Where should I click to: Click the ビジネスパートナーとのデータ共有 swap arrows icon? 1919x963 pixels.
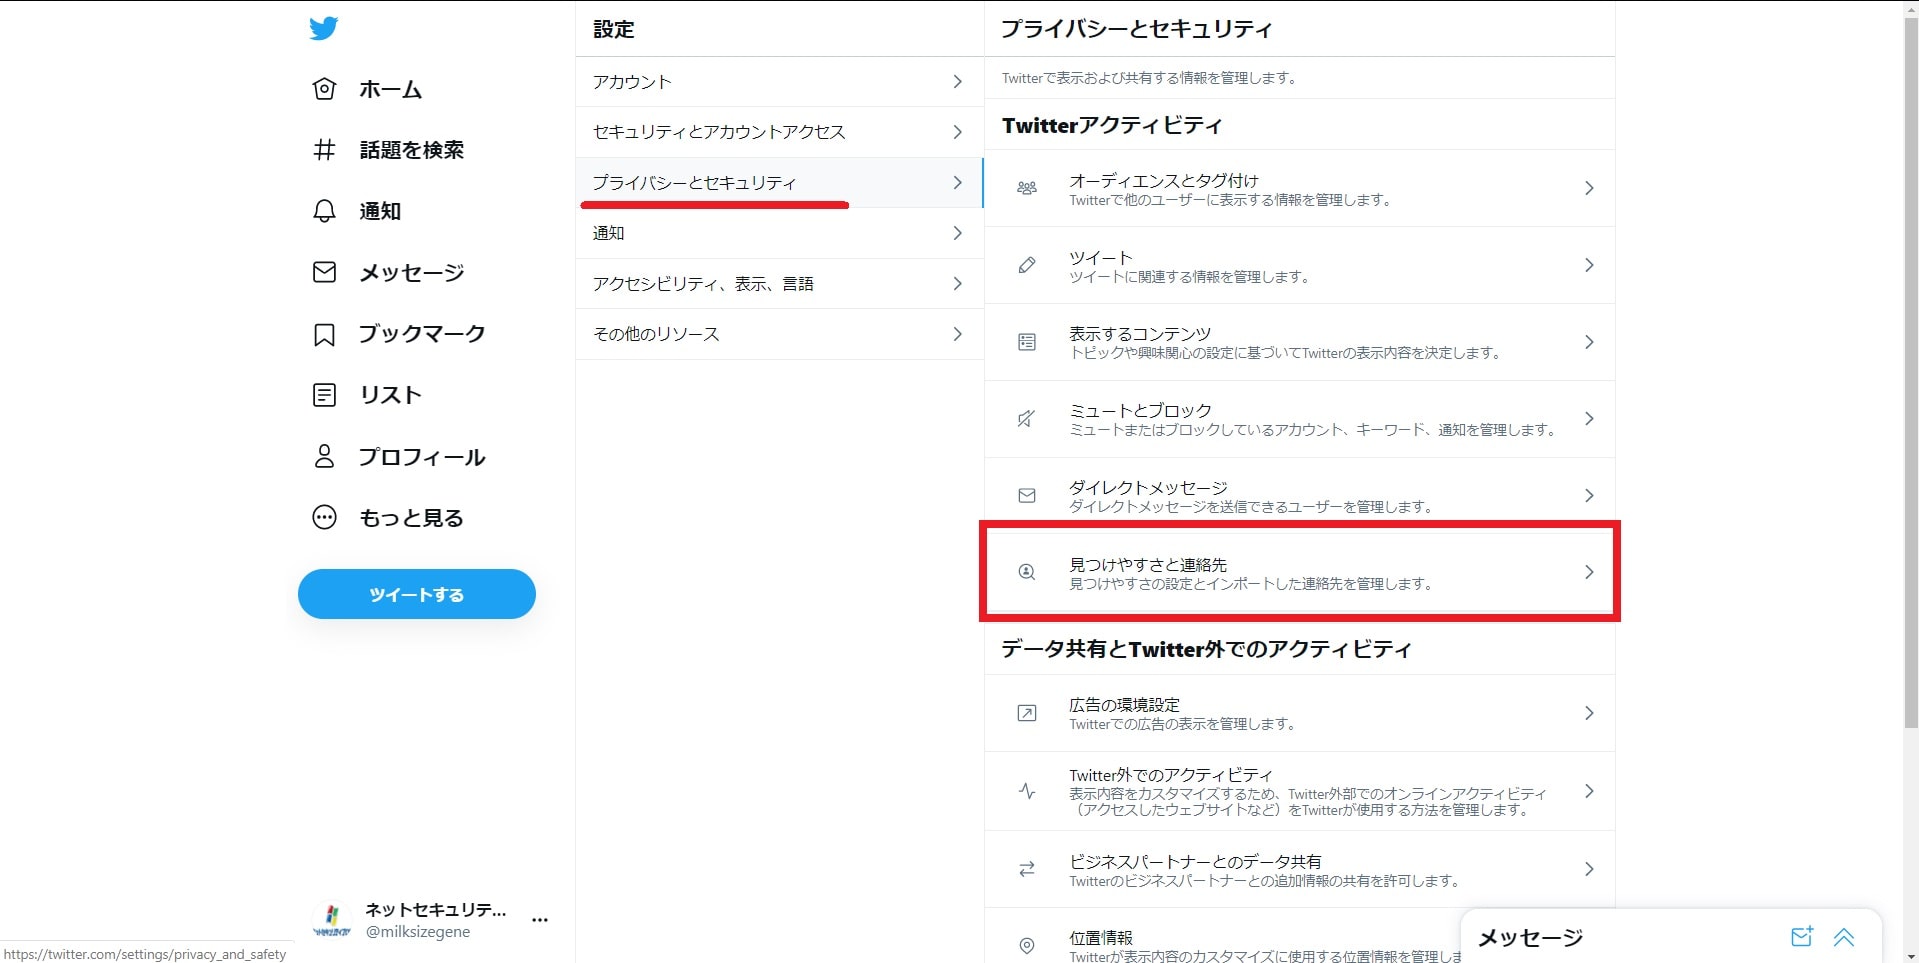(1027, 869)
